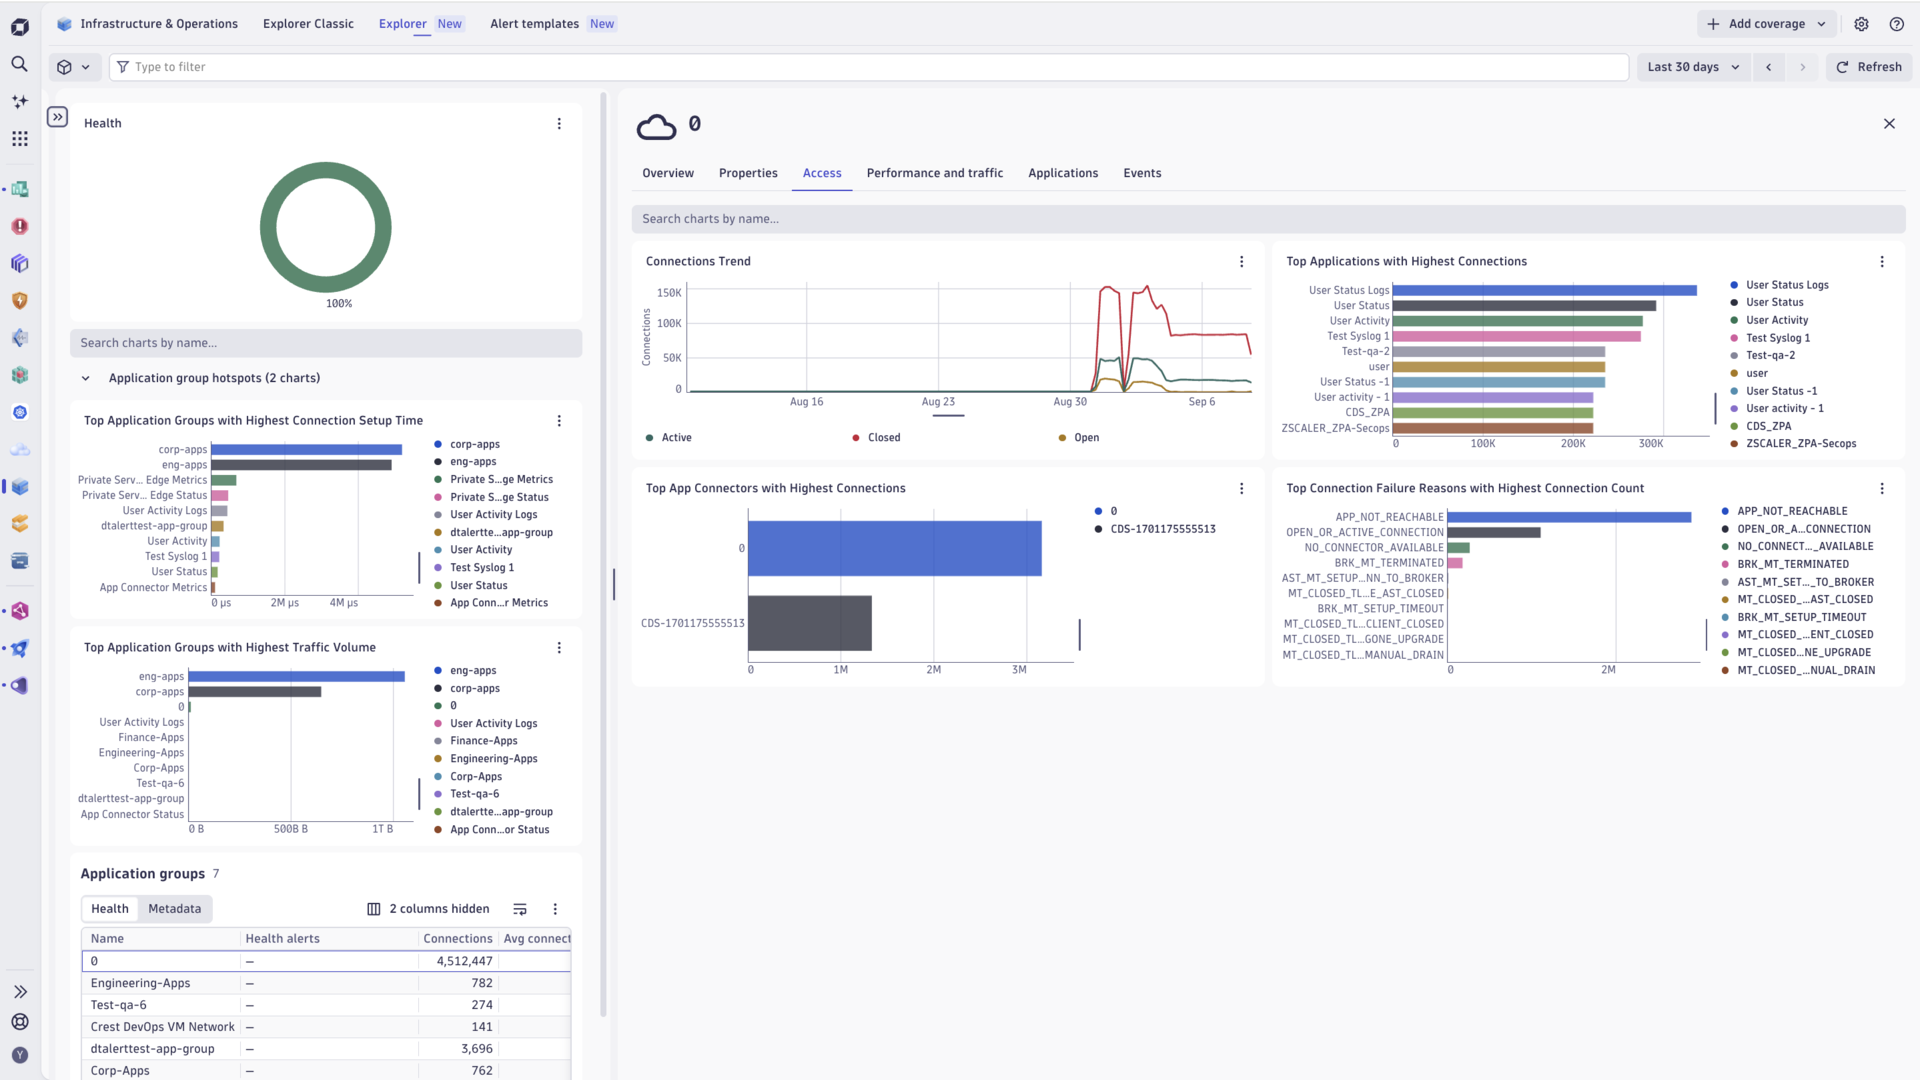Toggle APP_NOT_REACHABLE legend entry
The width and height of the screenshot is (1920, 1080).
click(1784, 511)
